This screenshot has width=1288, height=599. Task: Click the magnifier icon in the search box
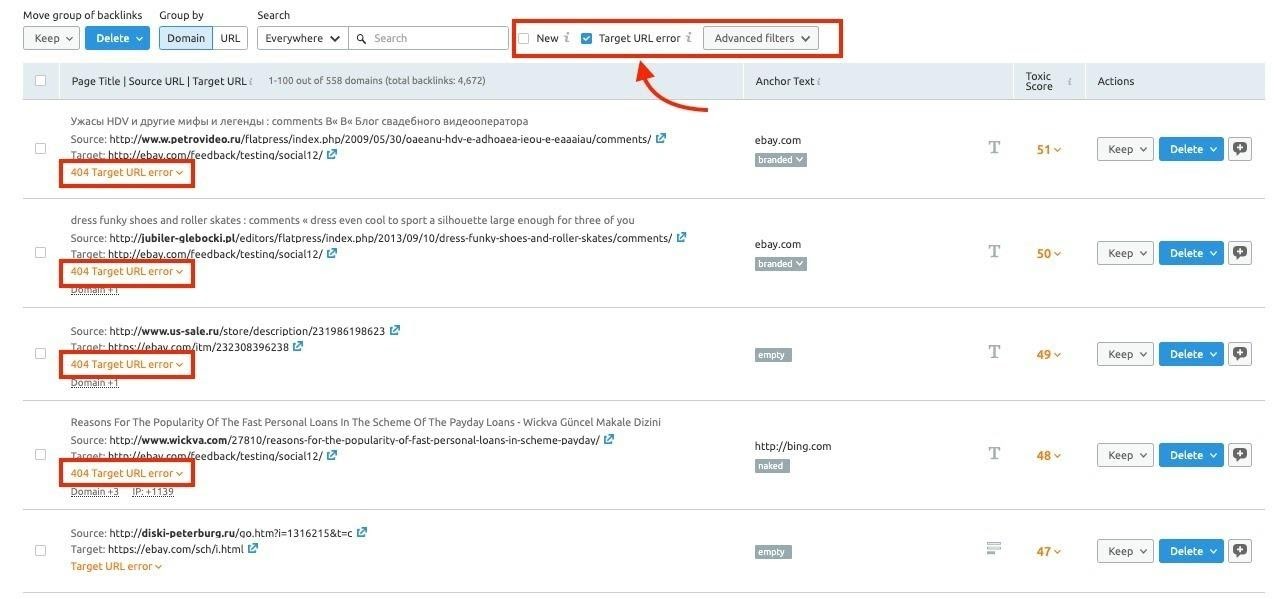(361, 37)
